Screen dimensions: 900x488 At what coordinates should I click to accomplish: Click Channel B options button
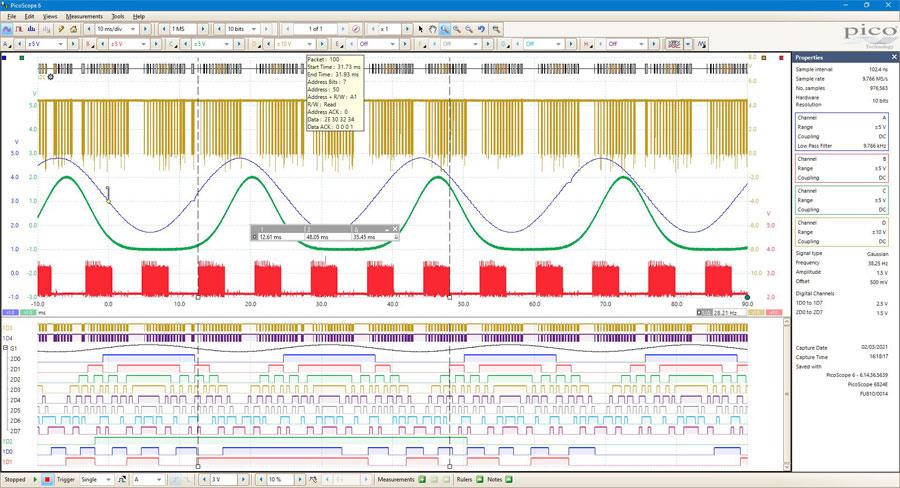pos(90,44)
